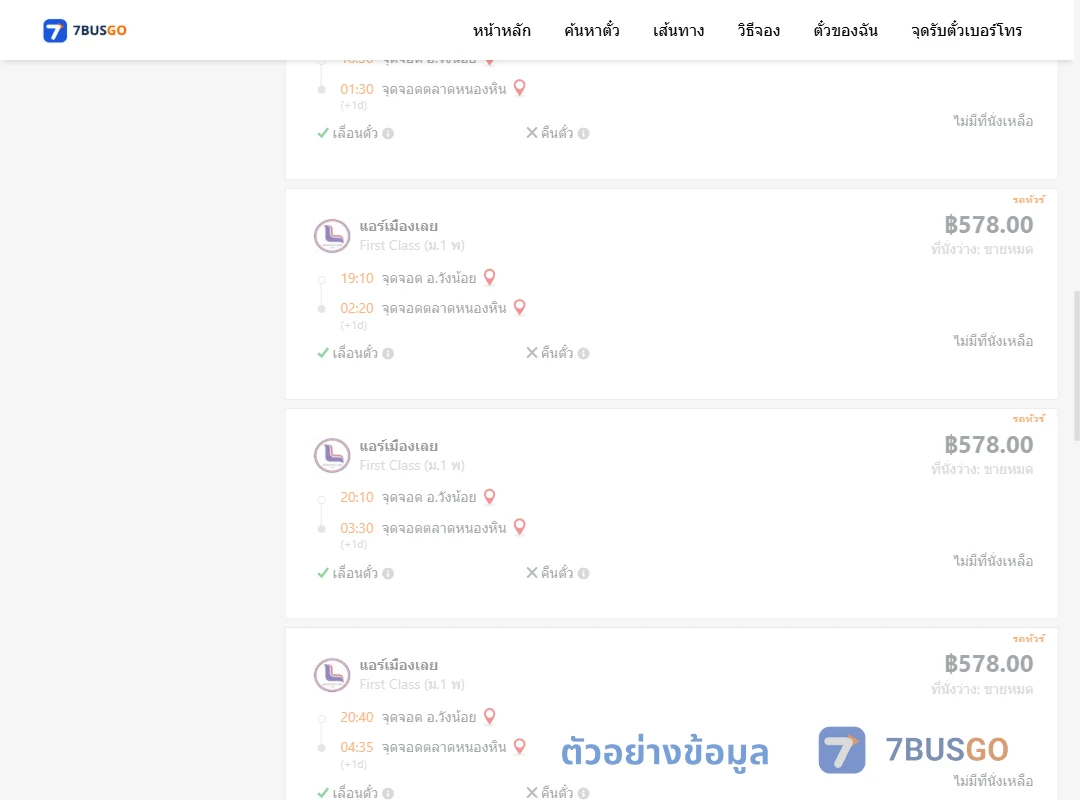1080x800 pixels.
Task: Click แอร์เมืองเลย name in 20:10 trip
Action: coord(398,446)
